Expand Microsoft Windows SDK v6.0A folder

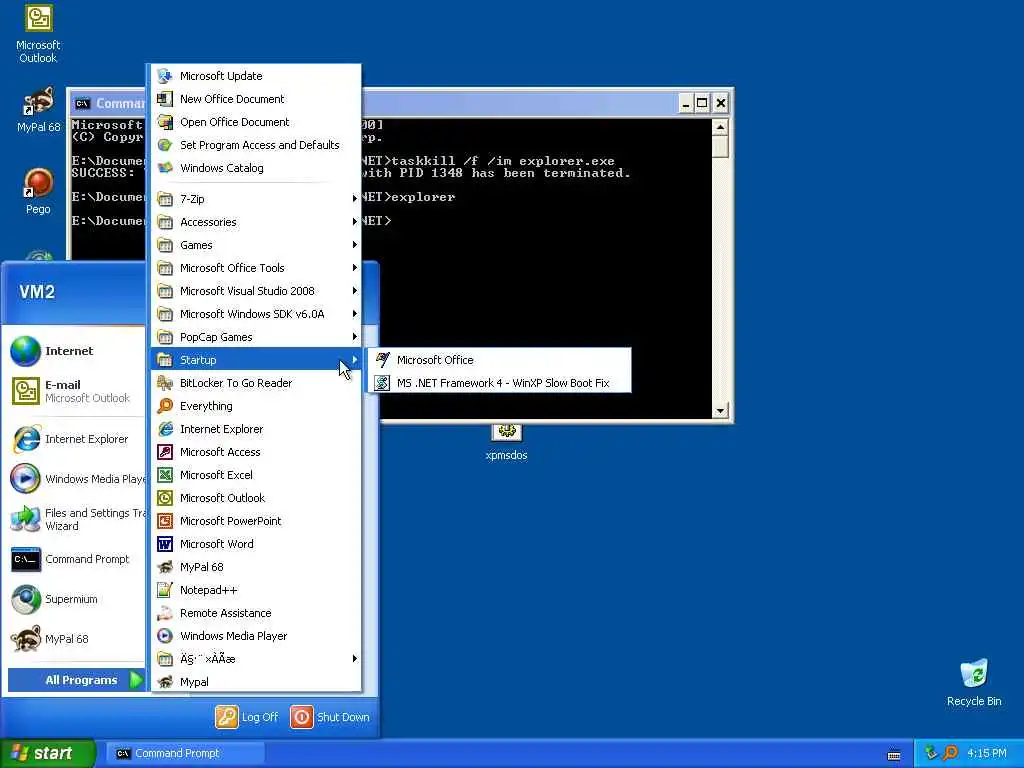coord(256,314)
